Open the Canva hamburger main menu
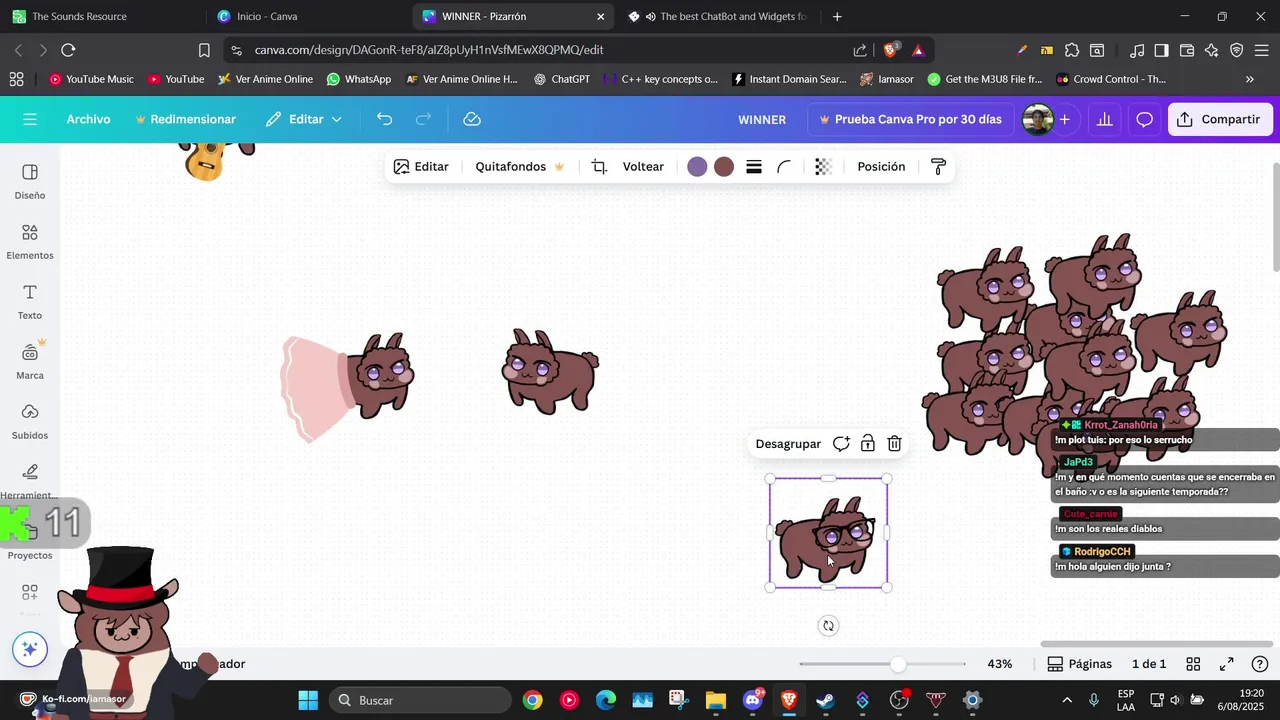 pos(30,119)
